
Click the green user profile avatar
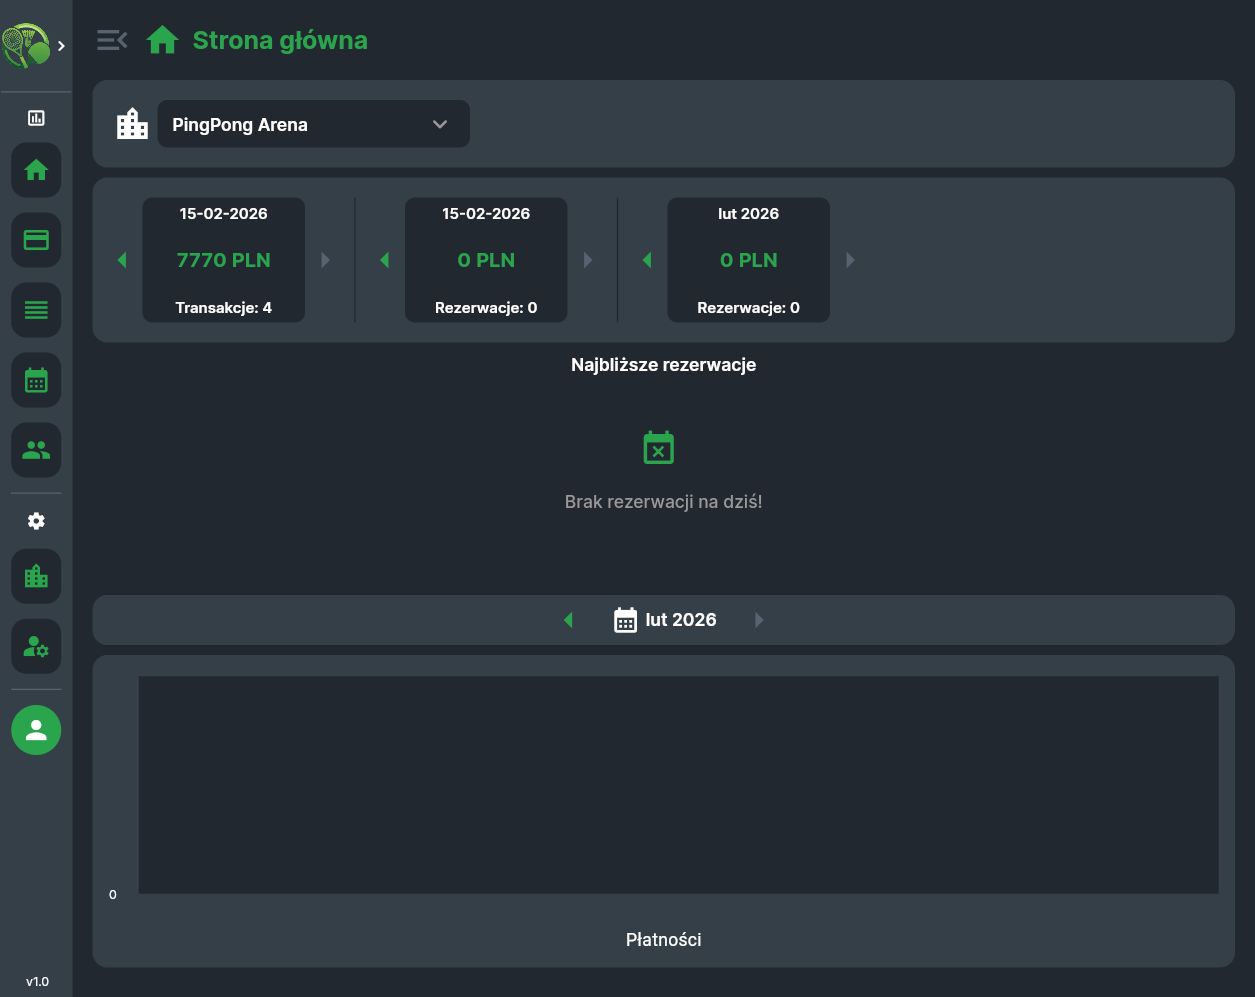pyautogui.click(x=36, y=730)
